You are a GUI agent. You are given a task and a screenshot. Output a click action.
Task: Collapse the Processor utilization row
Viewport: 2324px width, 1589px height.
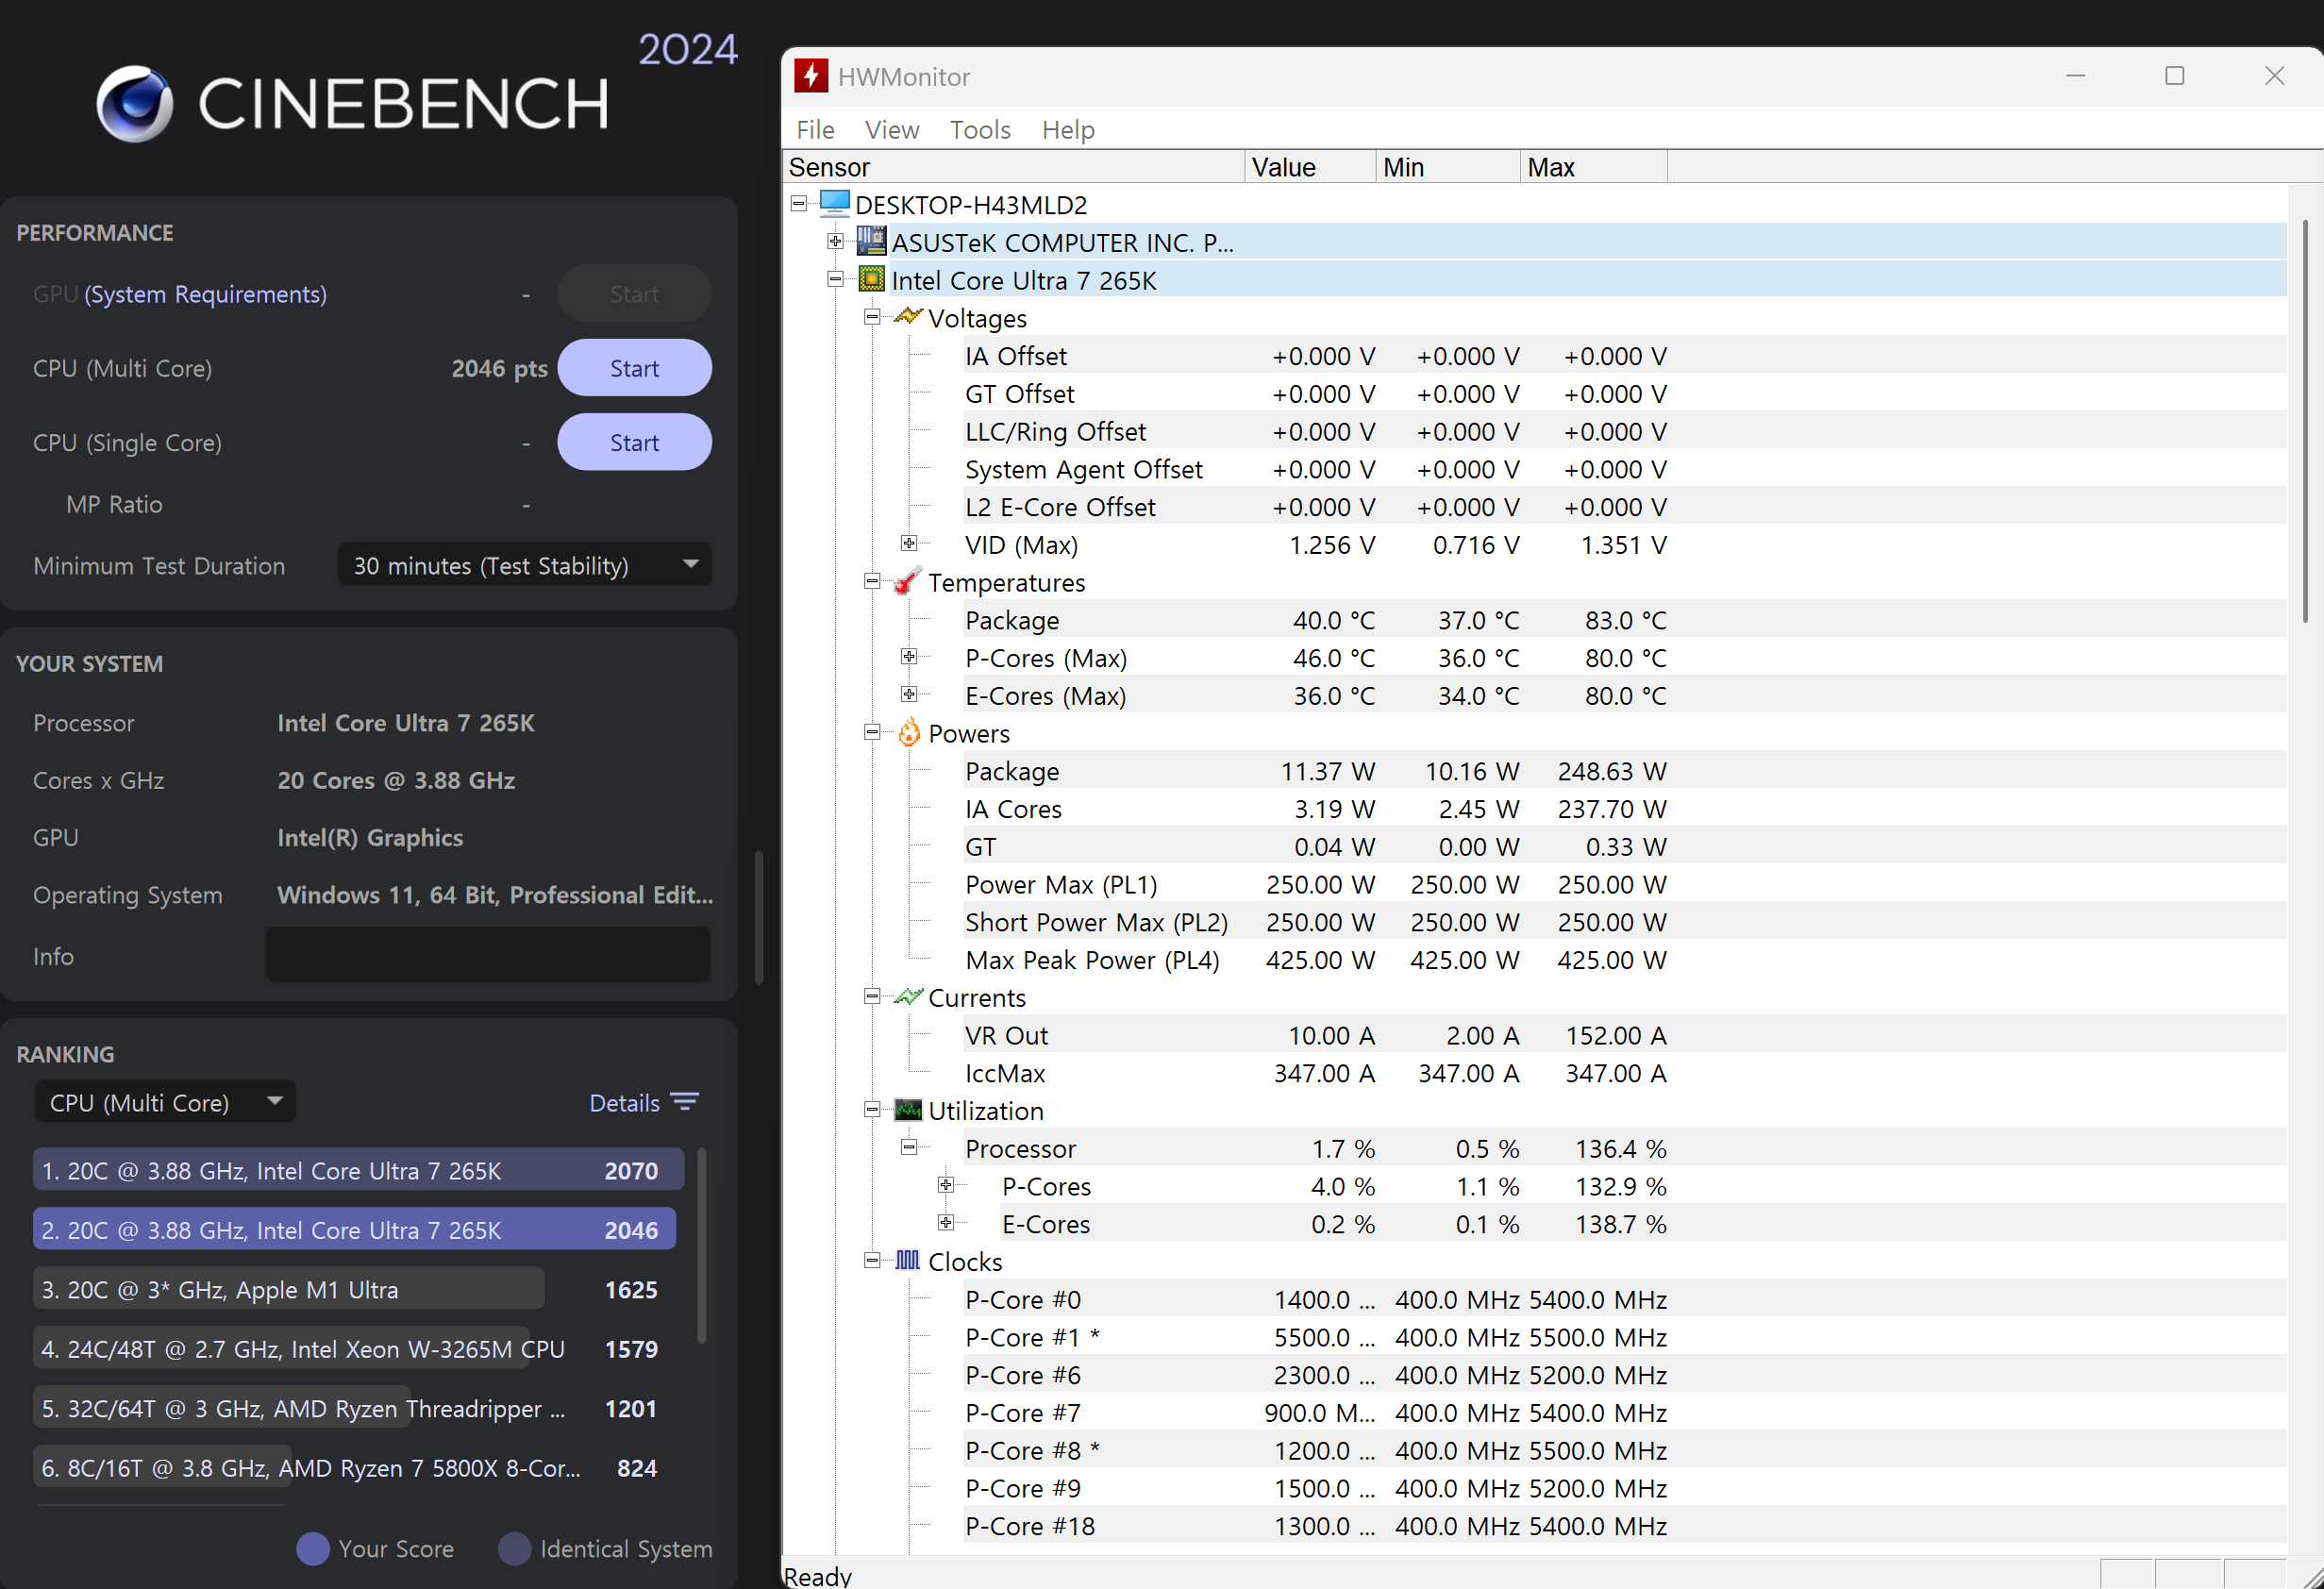[x=909, y=1147]
